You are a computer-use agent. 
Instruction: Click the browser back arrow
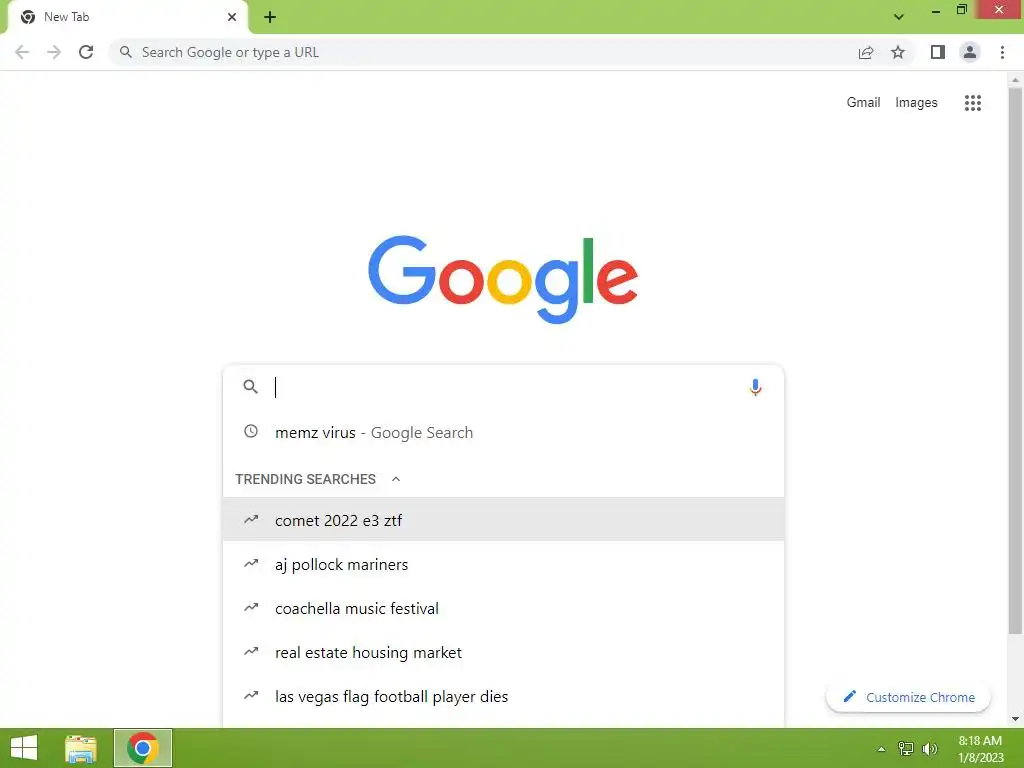(22, 52)
